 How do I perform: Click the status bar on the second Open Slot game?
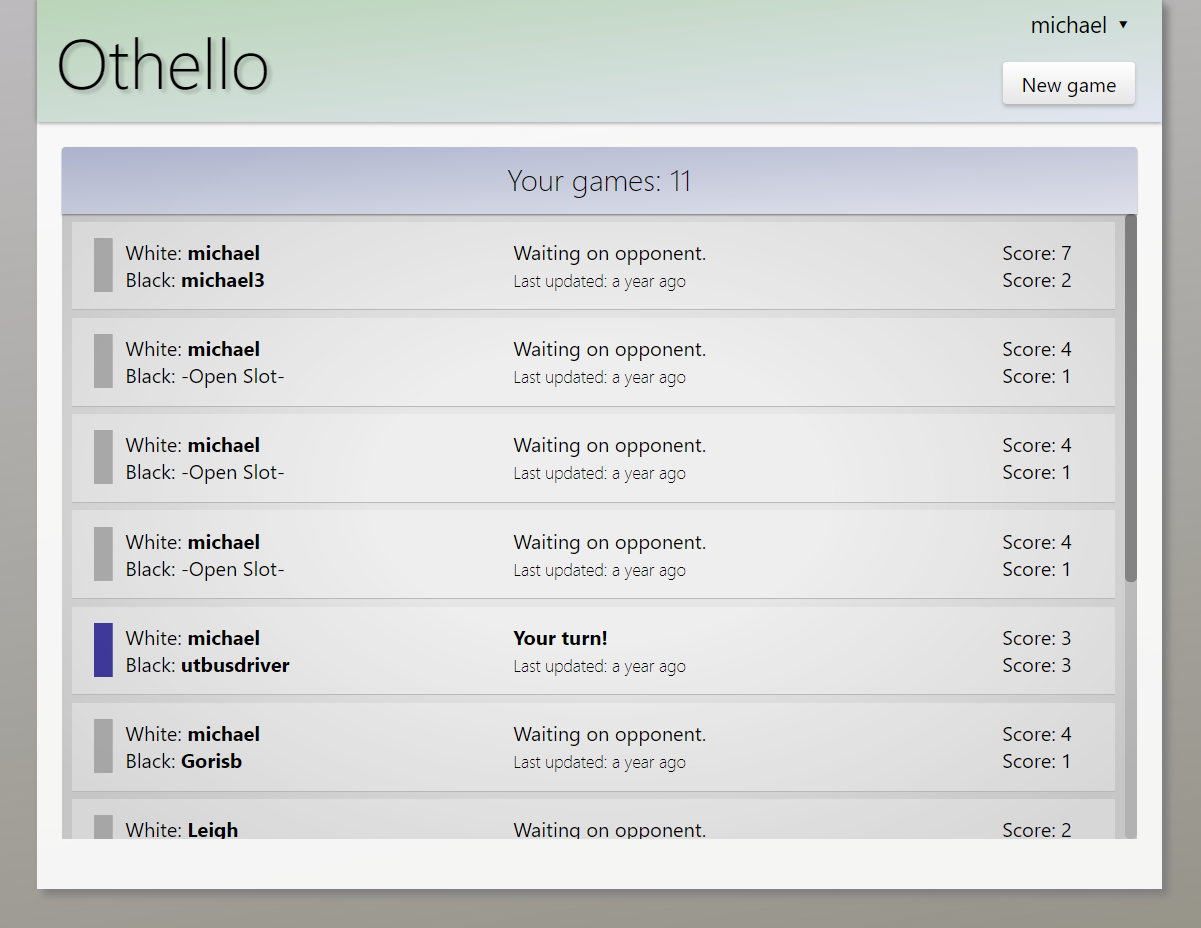click(102, 457)
